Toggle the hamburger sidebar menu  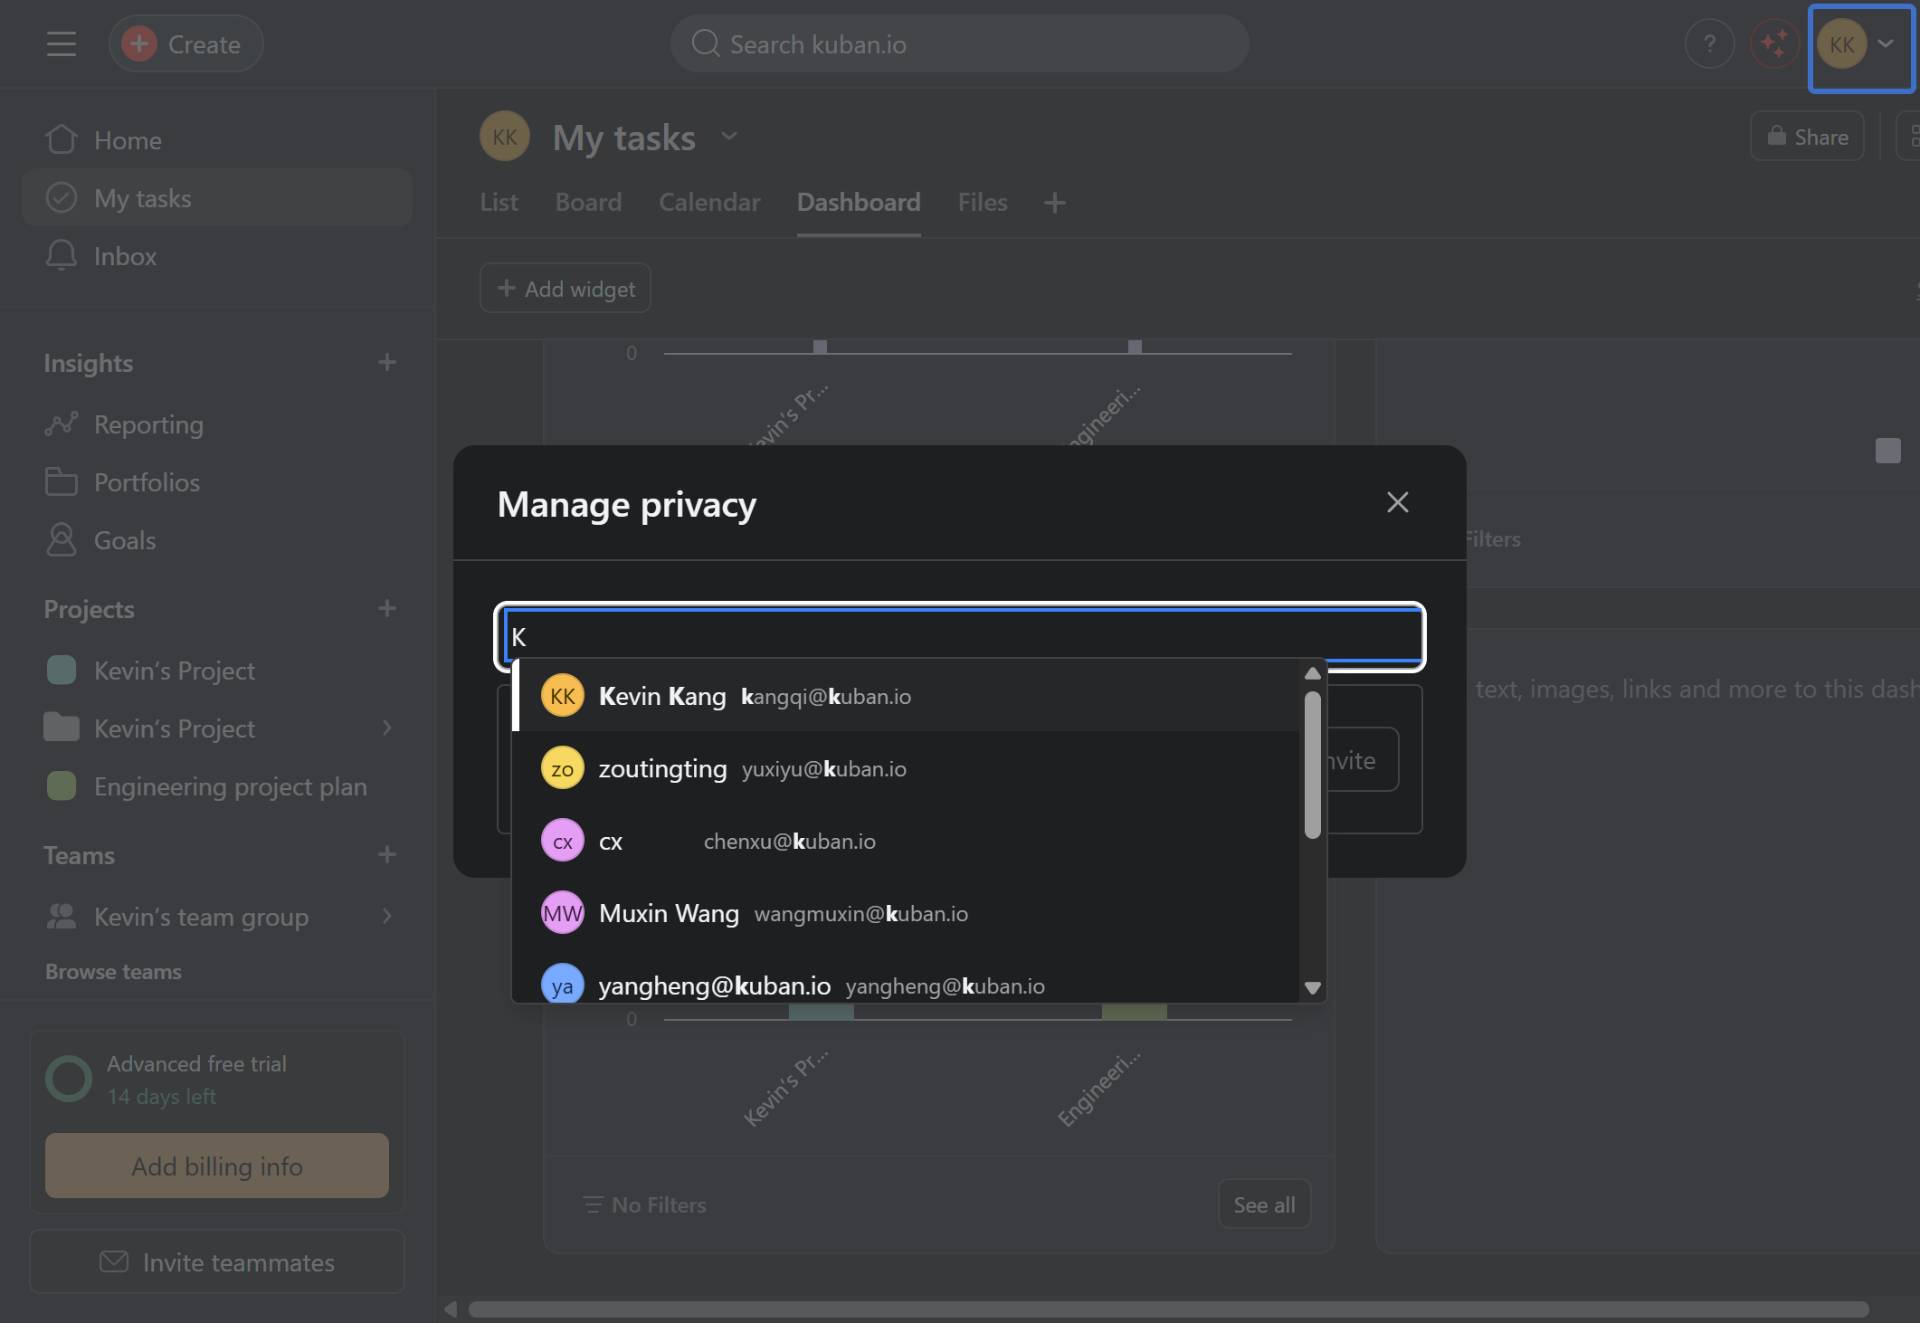pos(61,44)
